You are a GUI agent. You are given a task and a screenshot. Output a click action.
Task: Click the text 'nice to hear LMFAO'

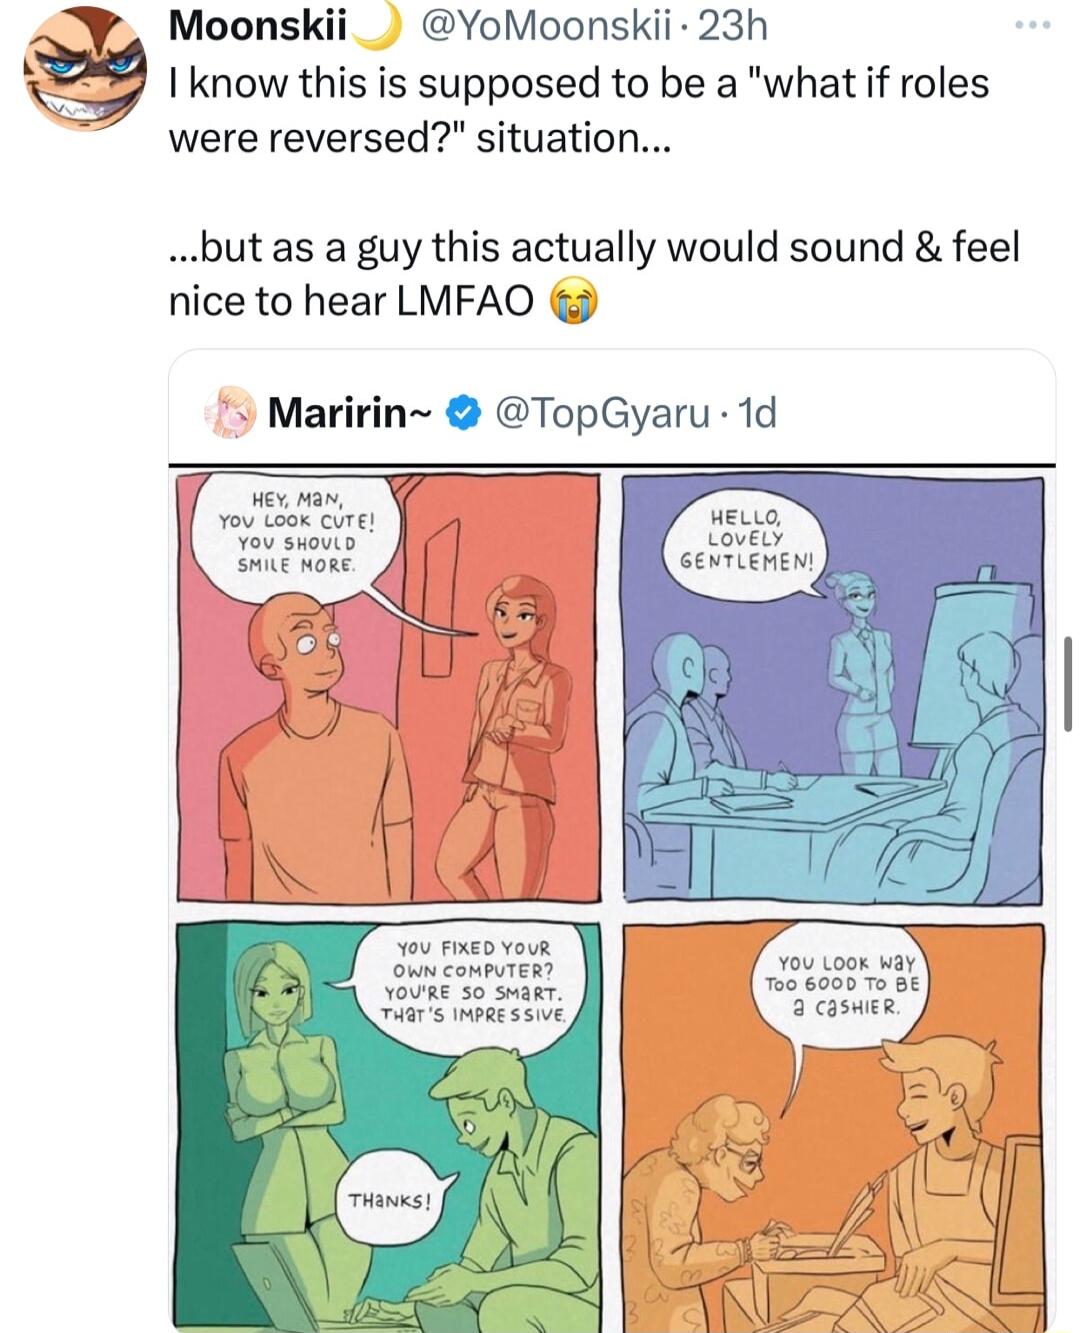point(351,301)
